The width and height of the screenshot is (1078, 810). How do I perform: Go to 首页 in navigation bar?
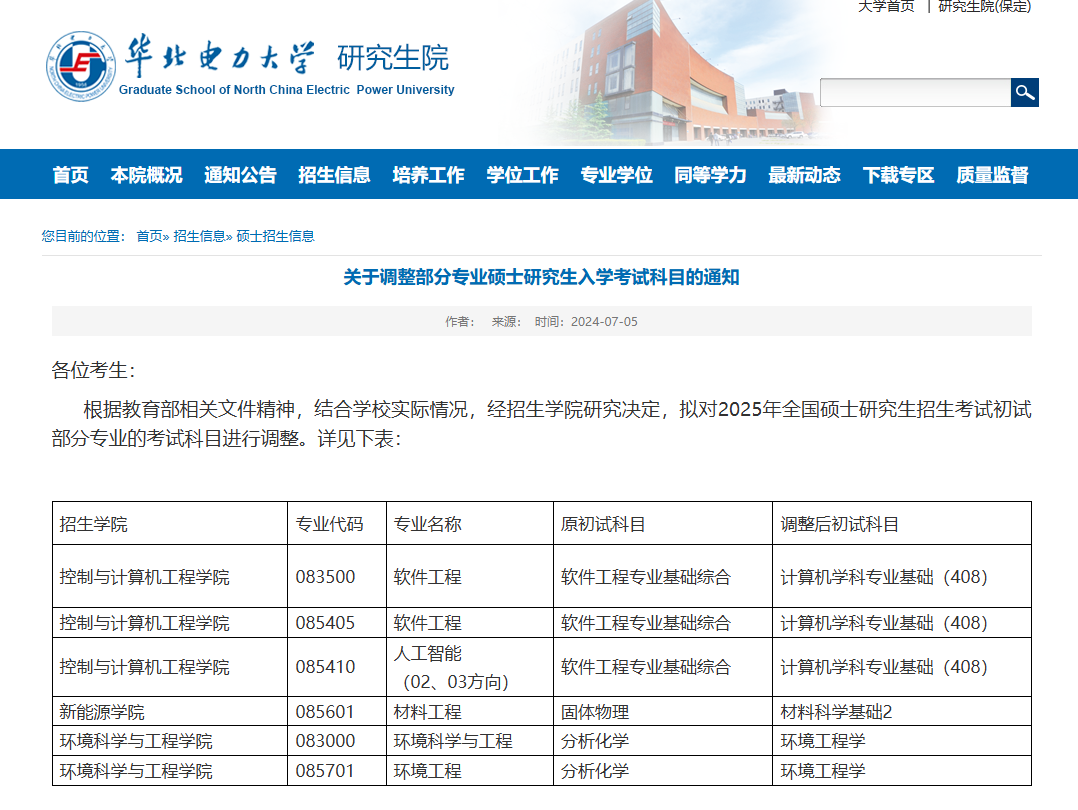click(x=71, y=175)
